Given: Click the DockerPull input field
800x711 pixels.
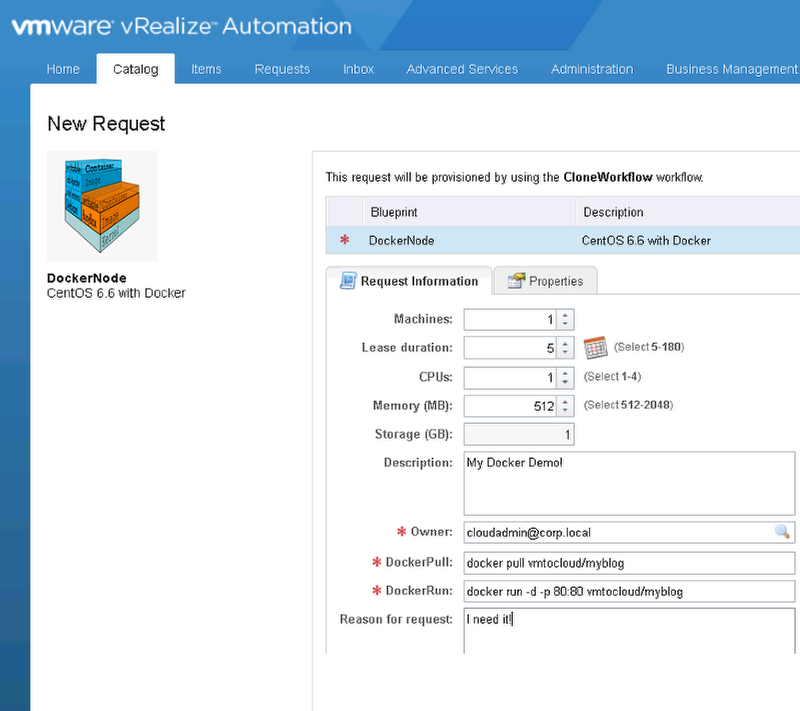Looking at the screenshot, I should 629,563.
